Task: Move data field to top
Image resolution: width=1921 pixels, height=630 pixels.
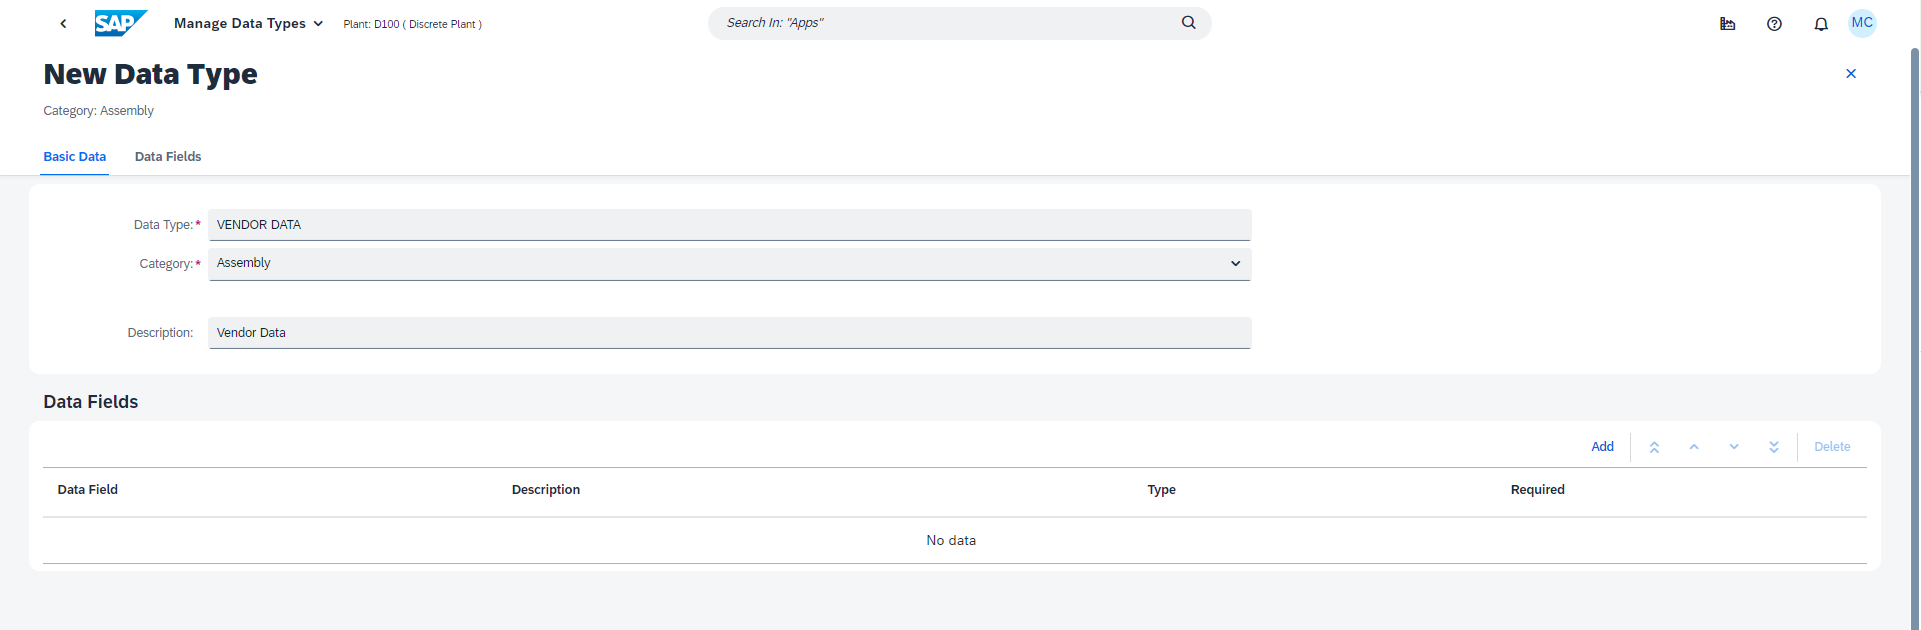Action: click(1654, 447)
